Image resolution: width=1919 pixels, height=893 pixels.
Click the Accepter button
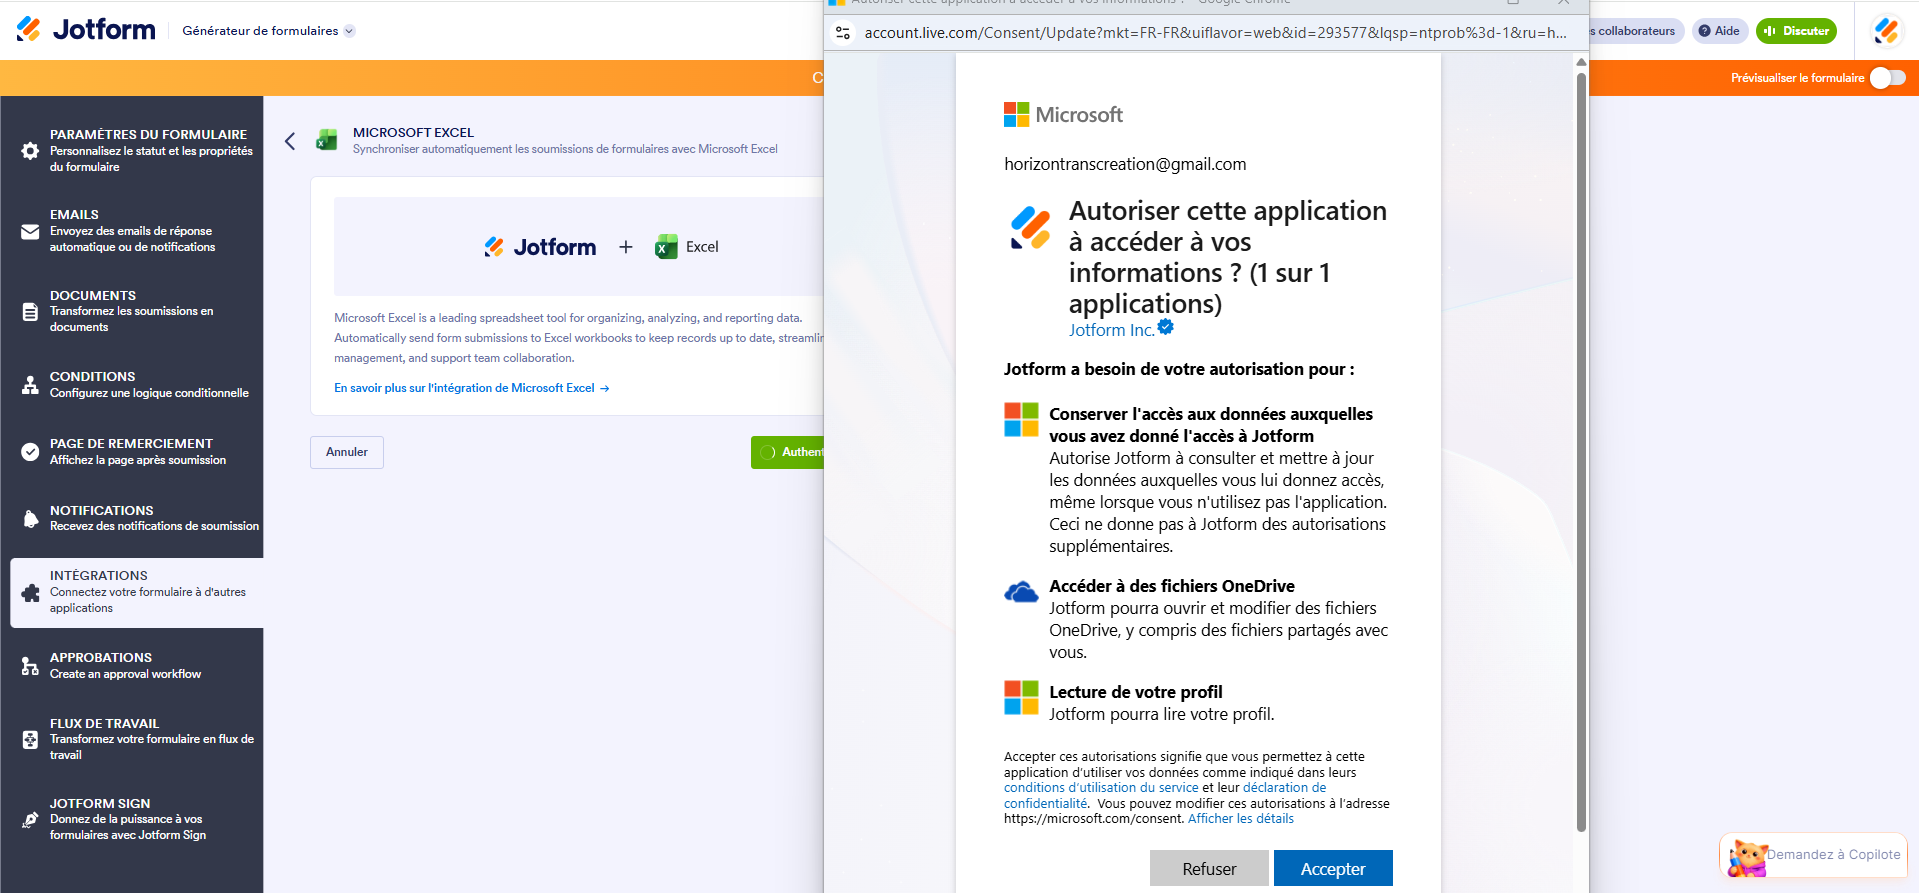pyautogui.click(x=1333, y=868)
